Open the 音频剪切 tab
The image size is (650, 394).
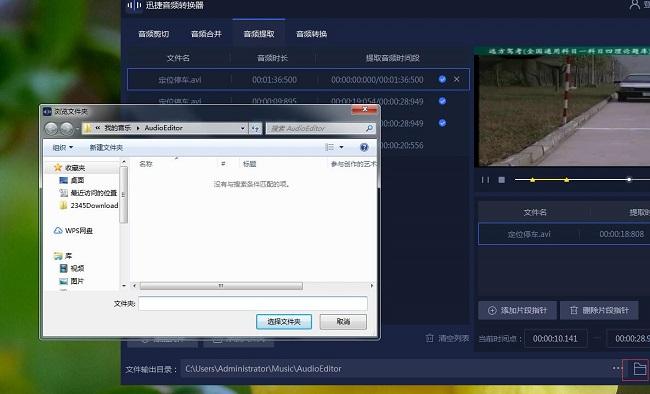point(153,34)
